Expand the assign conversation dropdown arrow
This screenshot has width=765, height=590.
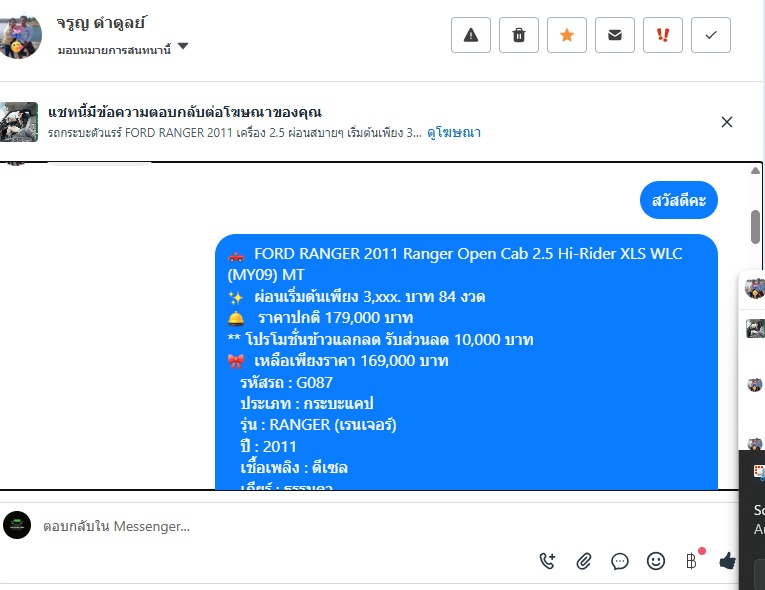183,46
